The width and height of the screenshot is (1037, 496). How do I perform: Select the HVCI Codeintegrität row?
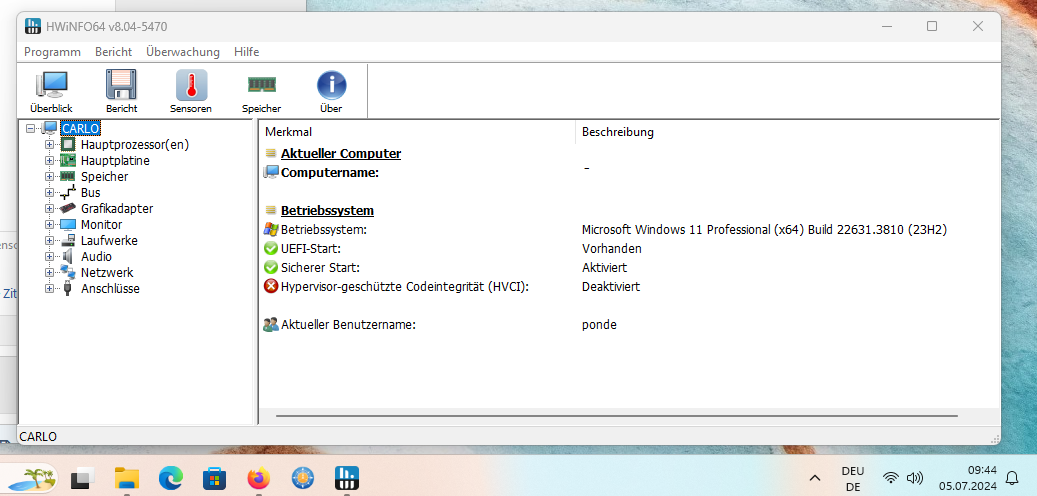(x=628, y=287)
